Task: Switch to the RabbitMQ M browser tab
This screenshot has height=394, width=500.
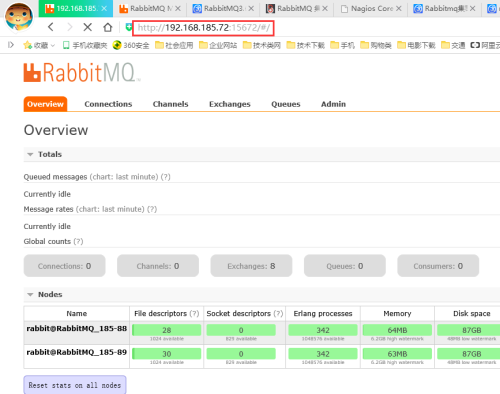Action: (150, 8)
